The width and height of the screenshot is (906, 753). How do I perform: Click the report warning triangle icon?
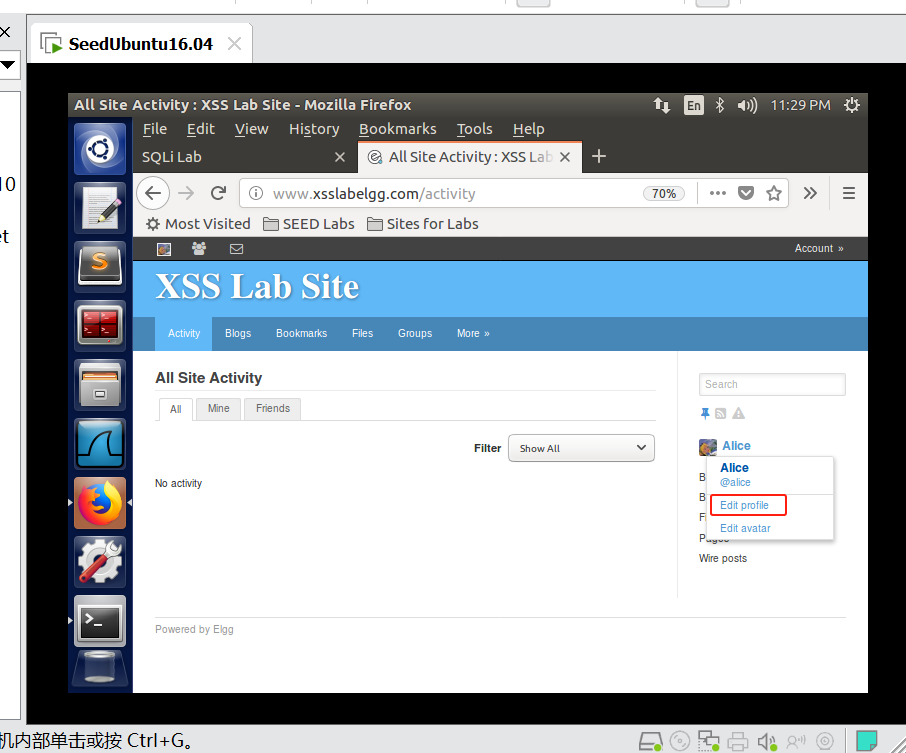coord(738,413)
